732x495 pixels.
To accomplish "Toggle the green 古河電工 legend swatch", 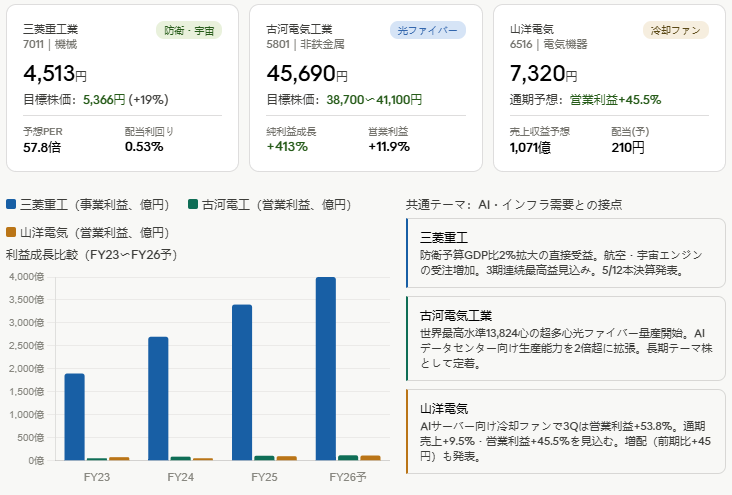I will pos(193,204).
